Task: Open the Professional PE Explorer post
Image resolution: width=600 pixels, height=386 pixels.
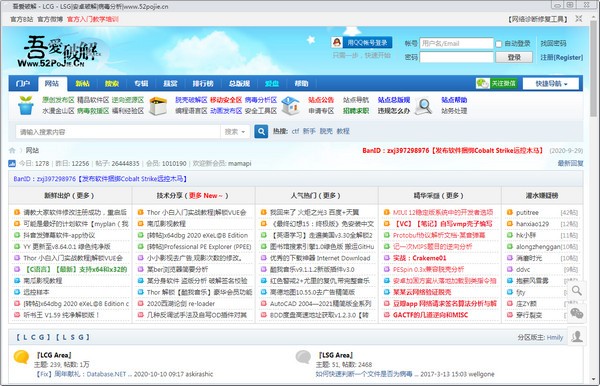Action: 199,247
